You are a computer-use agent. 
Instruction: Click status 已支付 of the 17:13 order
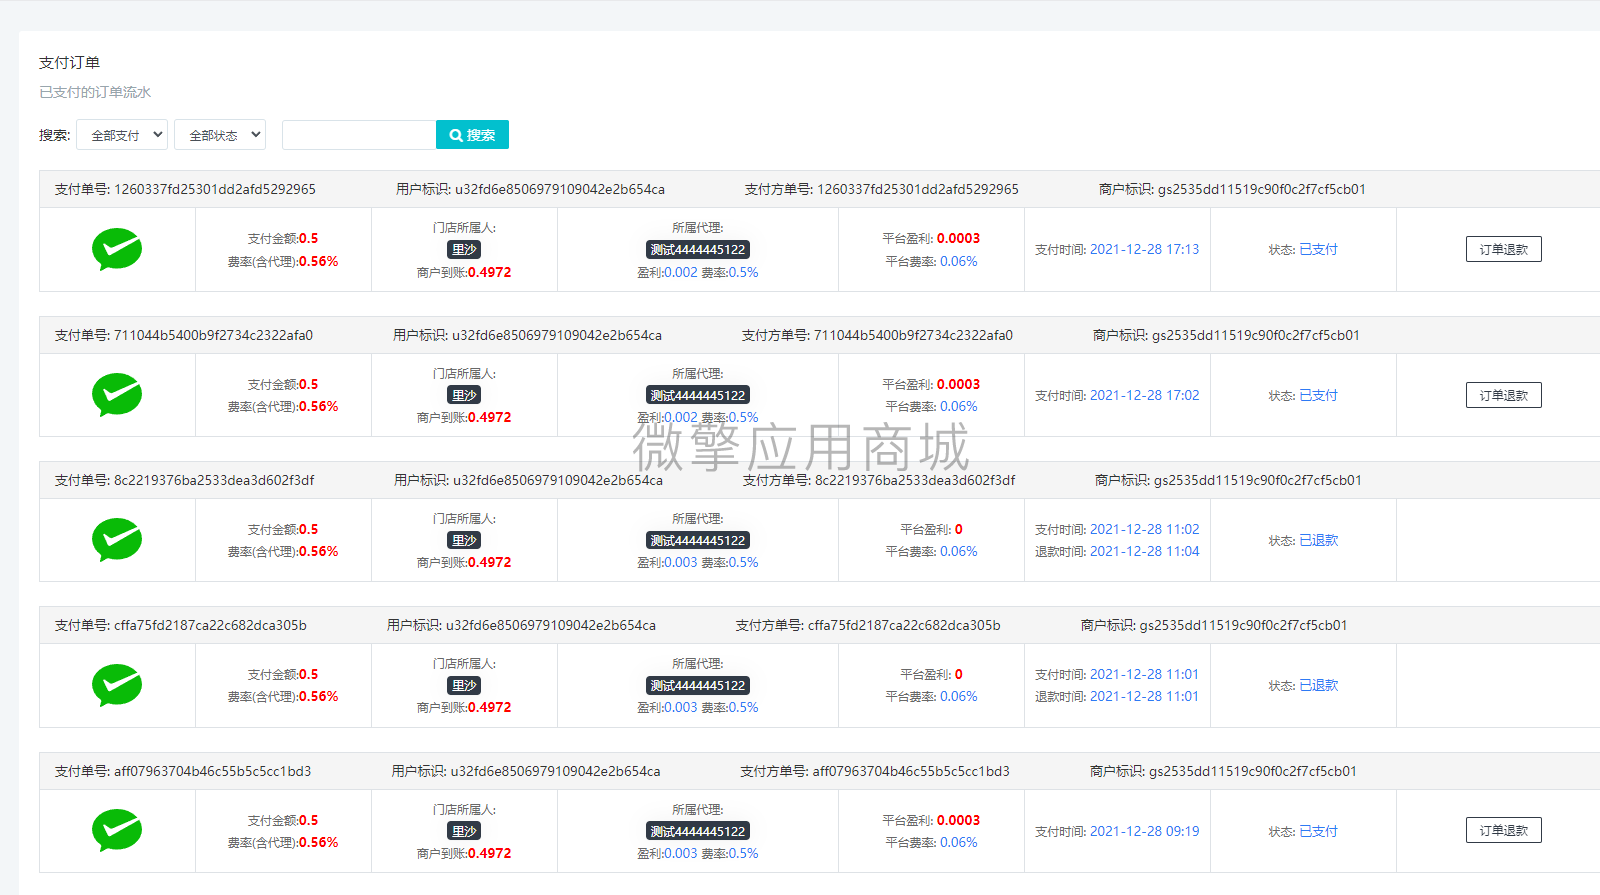pyautogui.click(x=1318, y=249)
